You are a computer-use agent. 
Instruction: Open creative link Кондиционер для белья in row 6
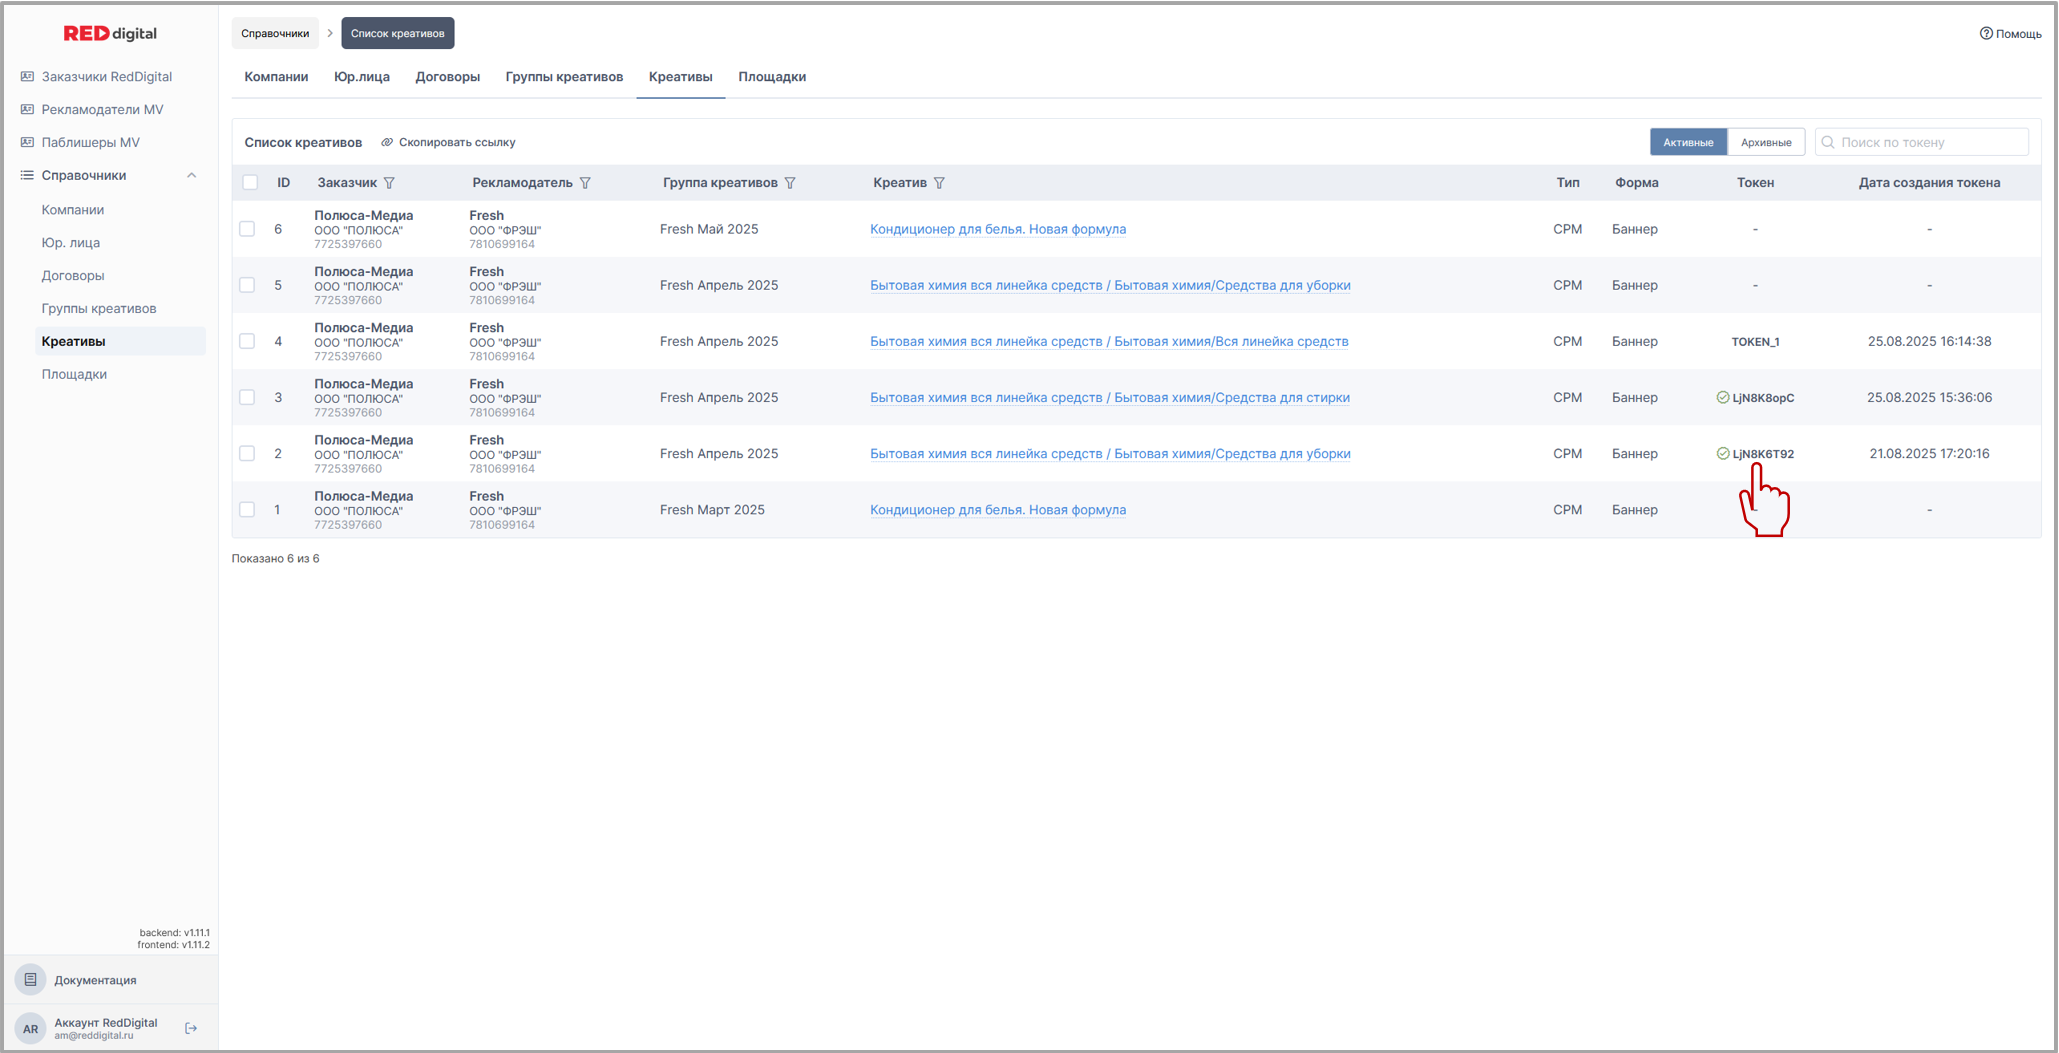click(x=997, y=229)
